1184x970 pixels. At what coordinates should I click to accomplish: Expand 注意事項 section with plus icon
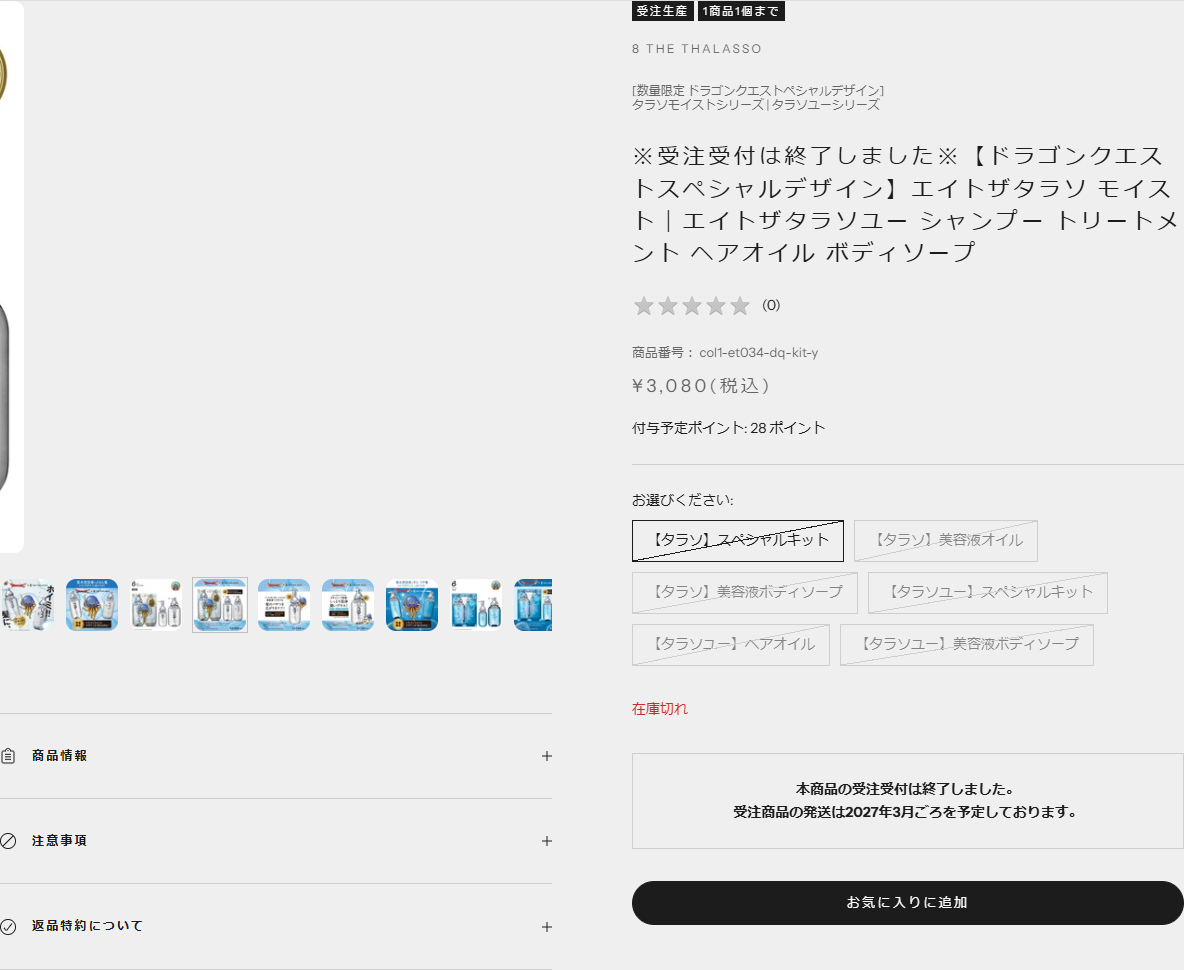[x=547, y=841]
